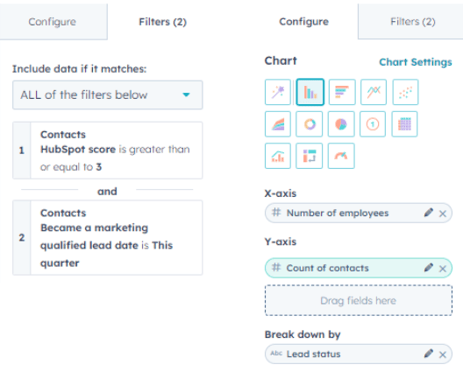Select the line chart type icon
The height and width of the screenshot is (372, 463).
click(374, 92)
